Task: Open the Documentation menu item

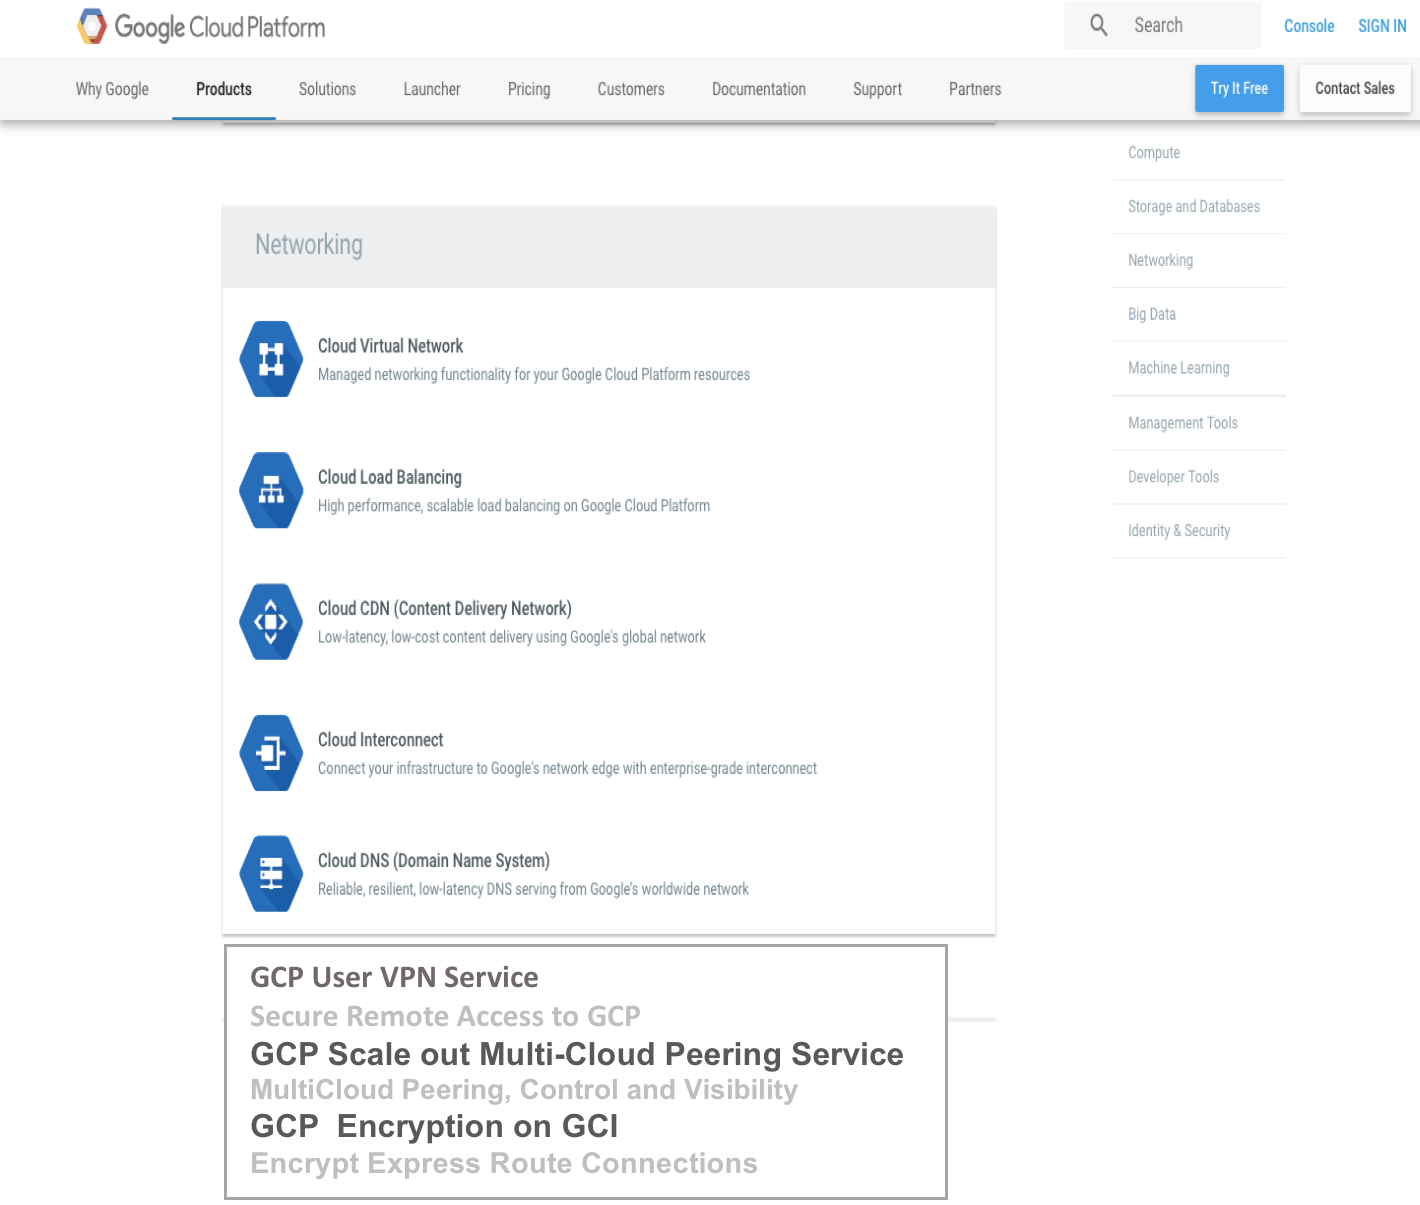Action: point(759,89)
